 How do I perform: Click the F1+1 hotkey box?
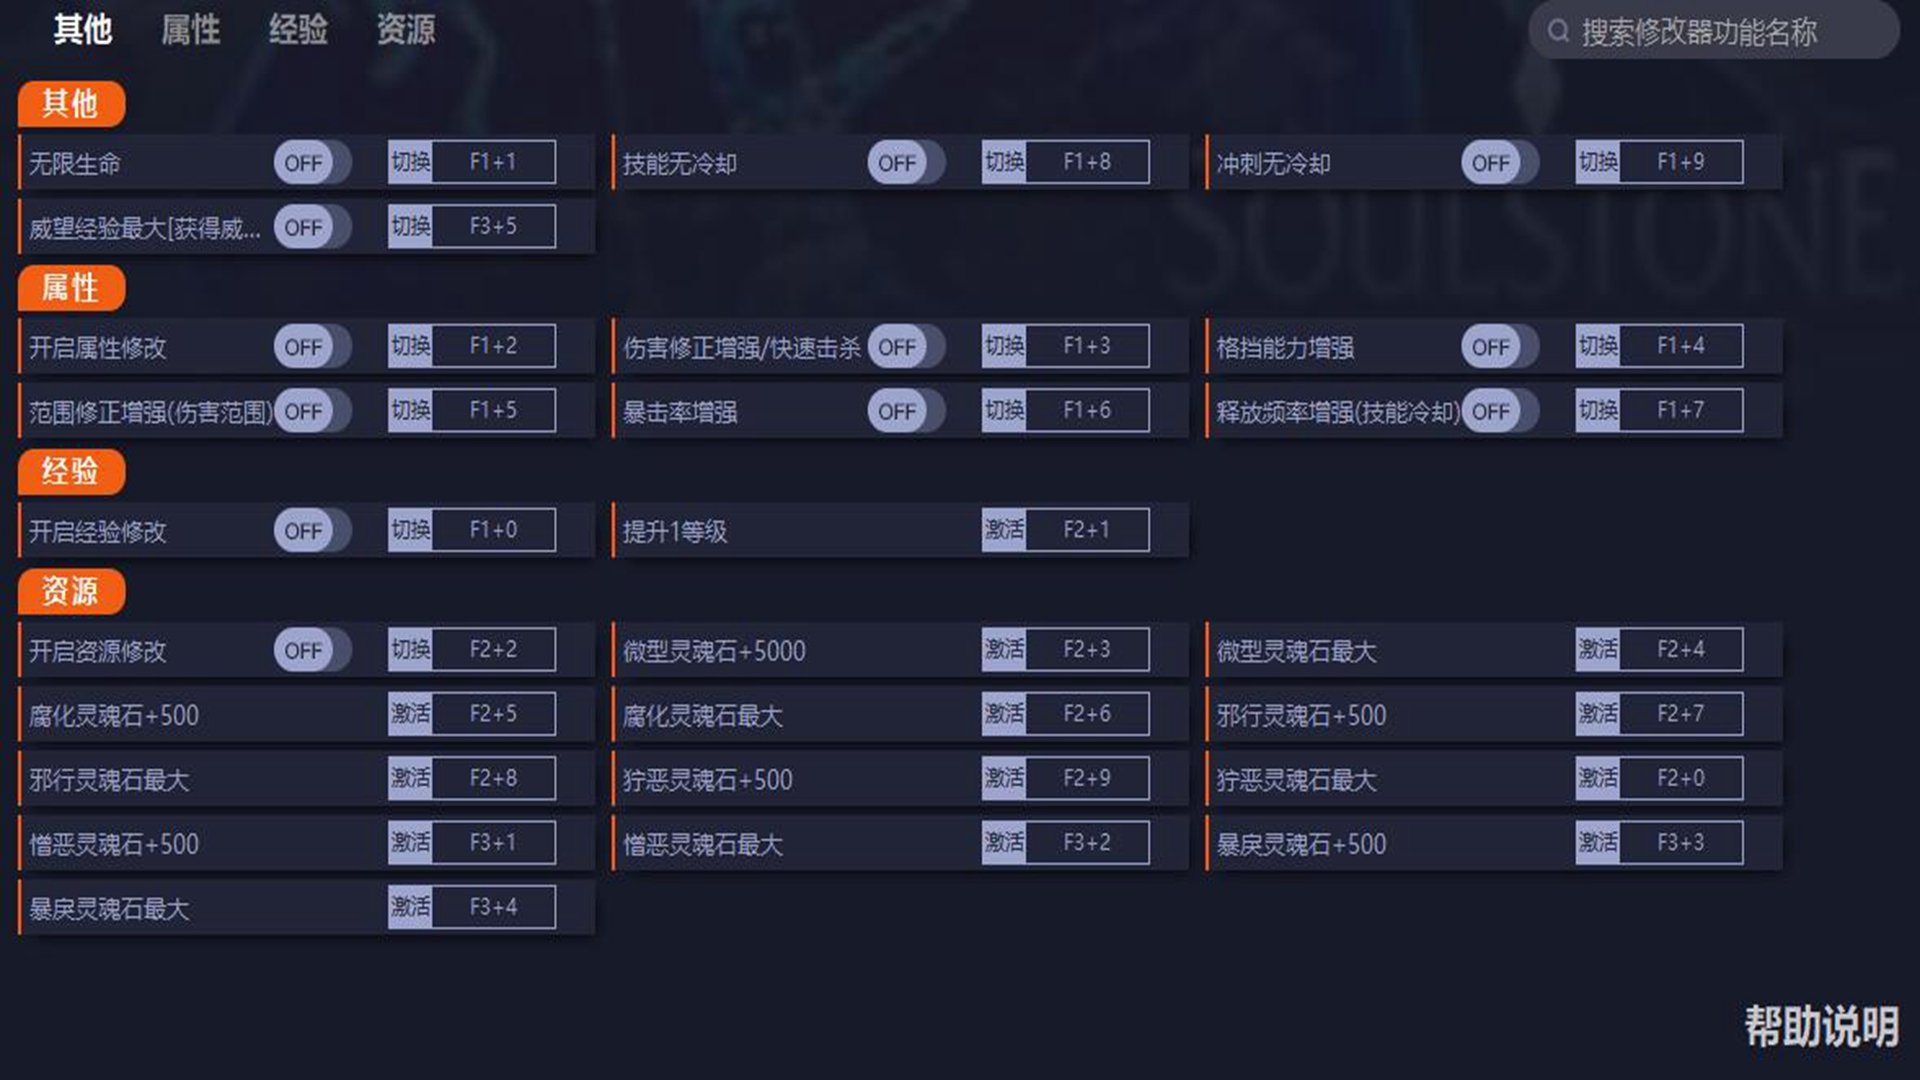tap(493, 162)
